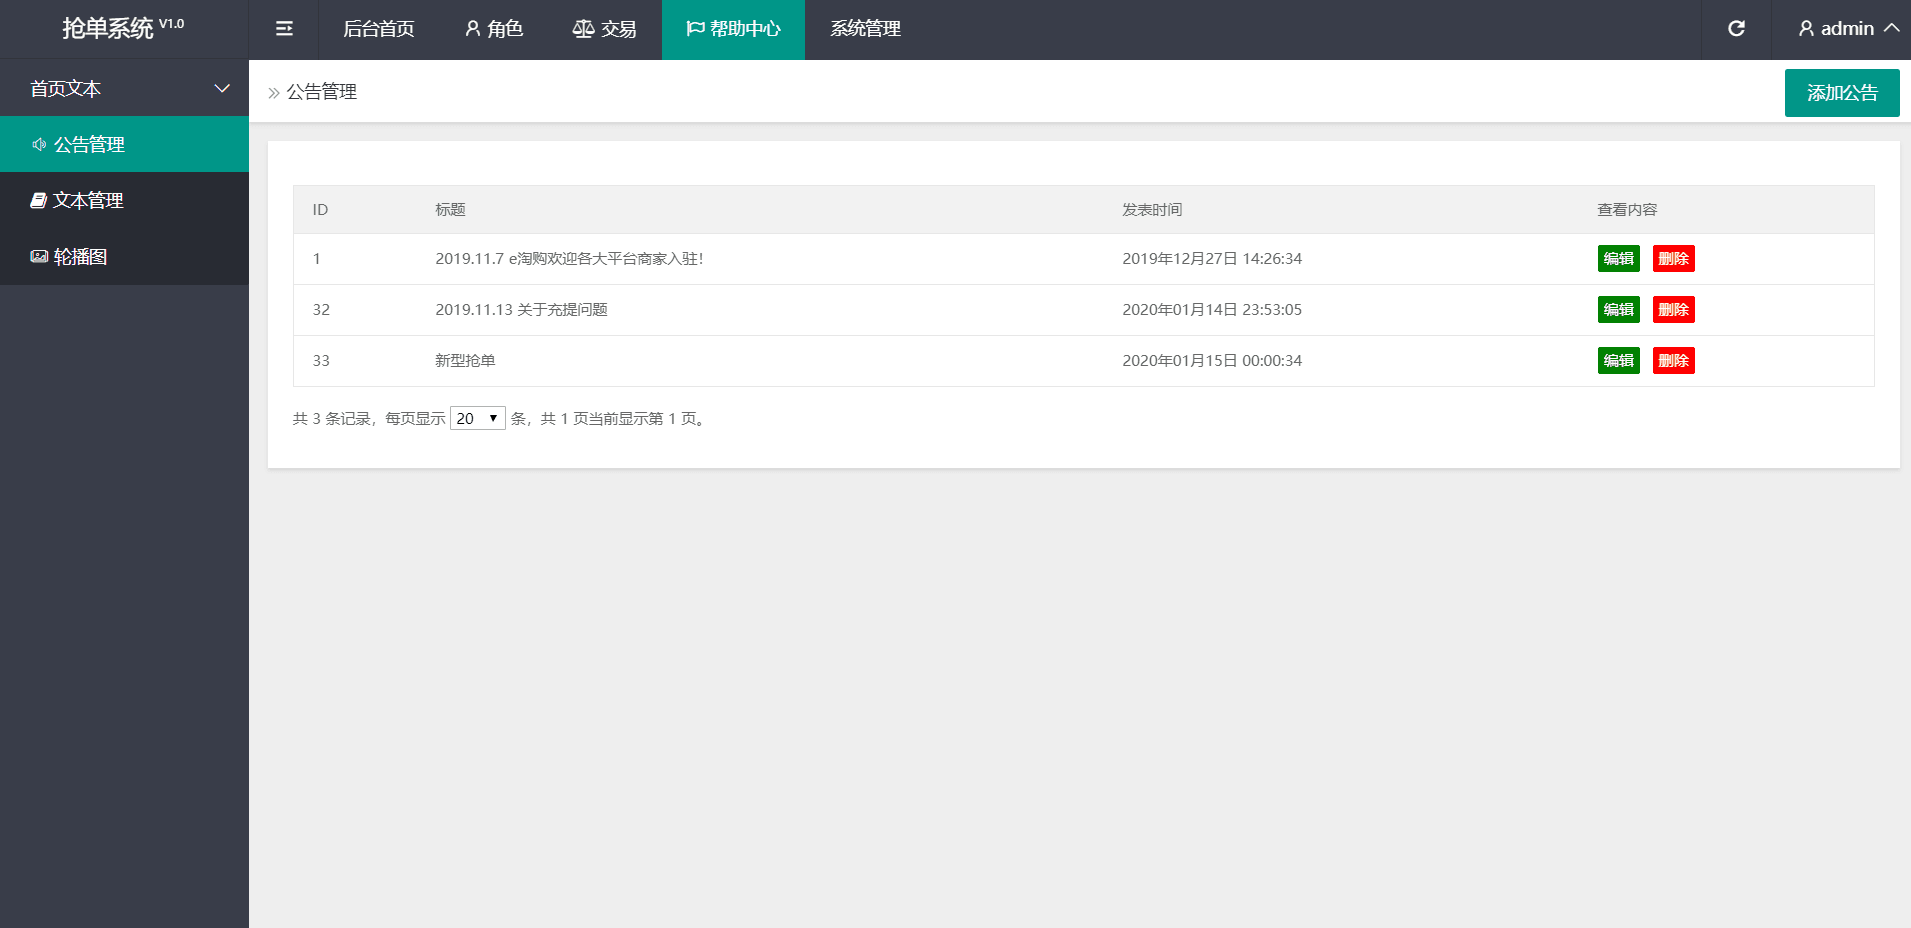Edit the announcement with ID 1
This screenshot has height=928, width=1911.
(1618, 259)
